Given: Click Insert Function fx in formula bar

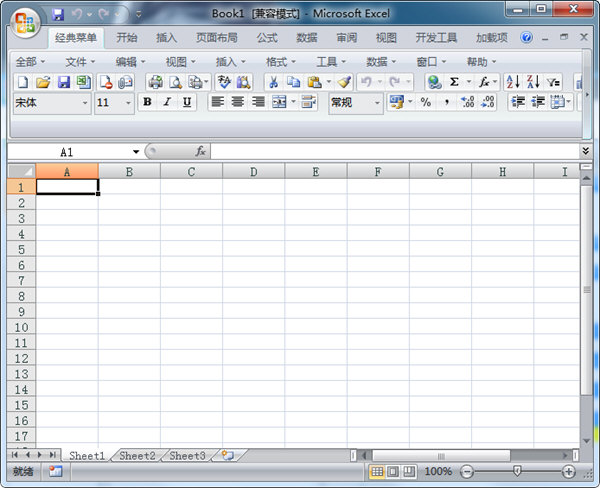Looking at the screenshot, I should [x=201, y=152].
